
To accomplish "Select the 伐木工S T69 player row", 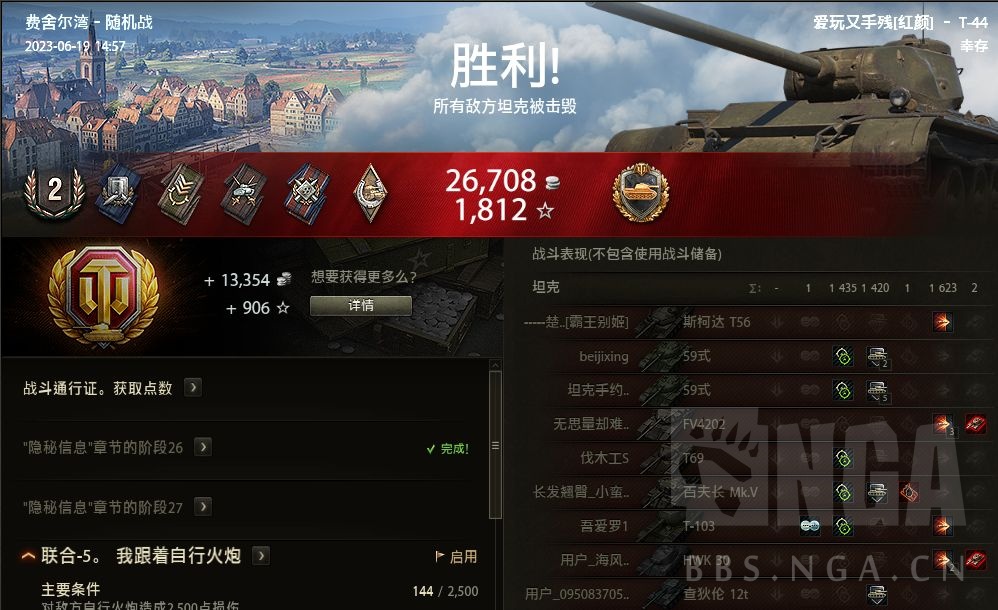I will [x=754, y=458].
